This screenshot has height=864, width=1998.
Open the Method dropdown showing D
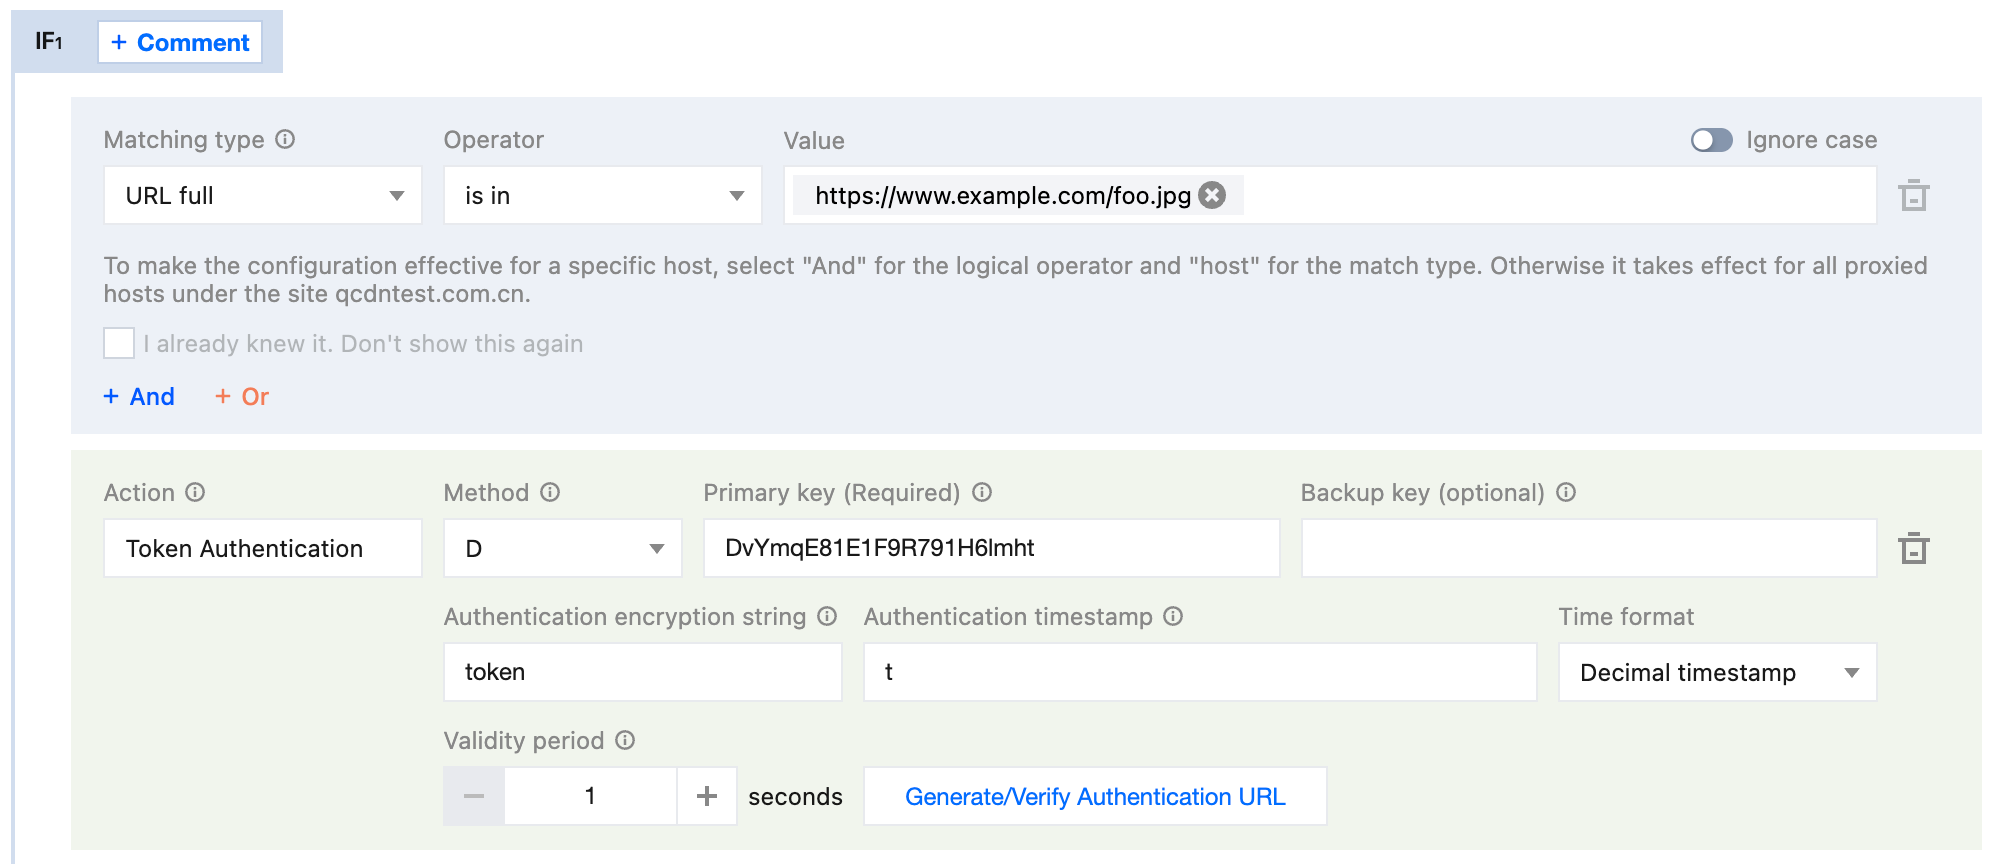coord(562,548)
